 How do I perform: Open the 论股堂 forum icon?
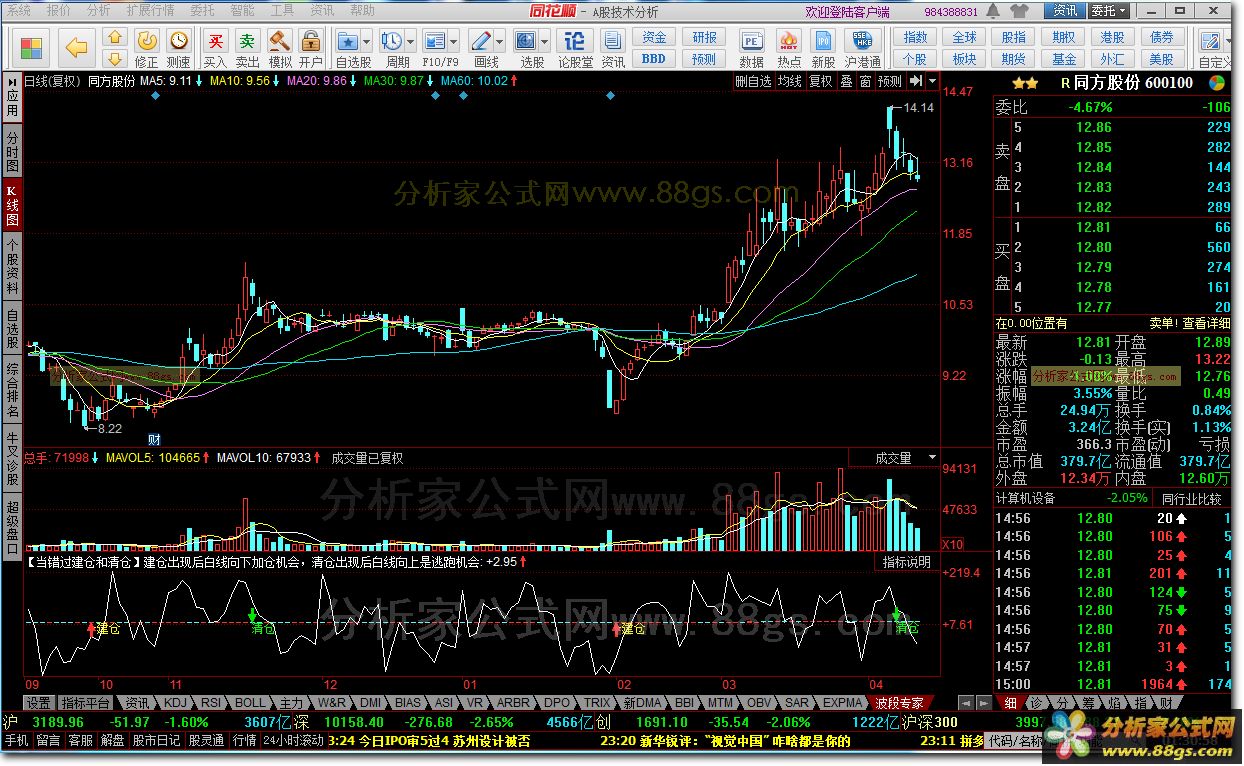pyautogui.click(x=575, y=41)
